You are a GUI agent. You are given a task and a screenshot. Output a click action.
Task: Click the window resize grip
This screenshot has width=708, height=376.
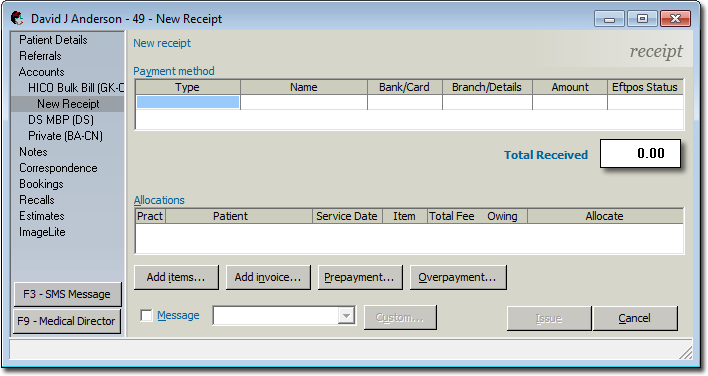pos(685,353)
